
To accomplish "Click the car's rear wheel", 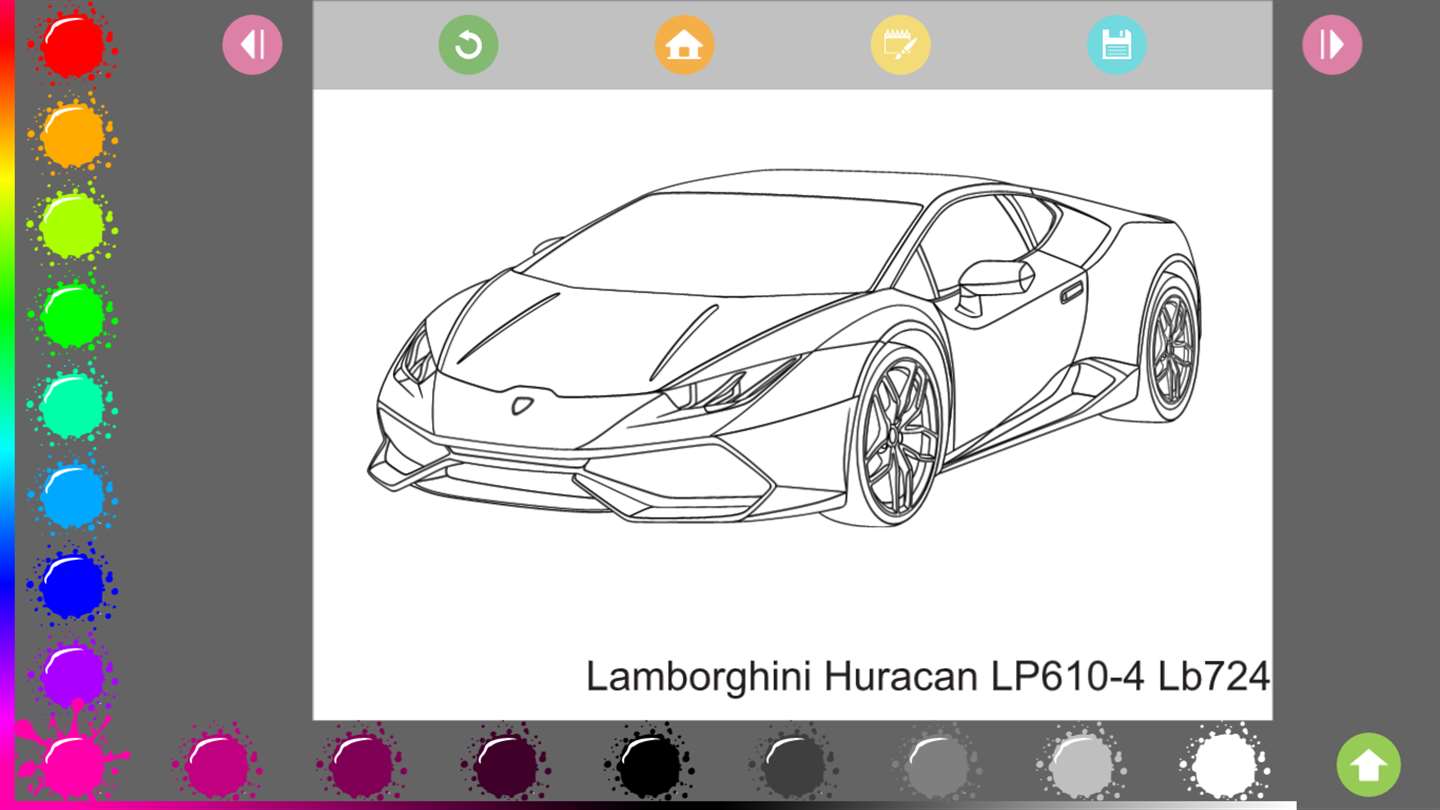I will tap(1170, 347).
